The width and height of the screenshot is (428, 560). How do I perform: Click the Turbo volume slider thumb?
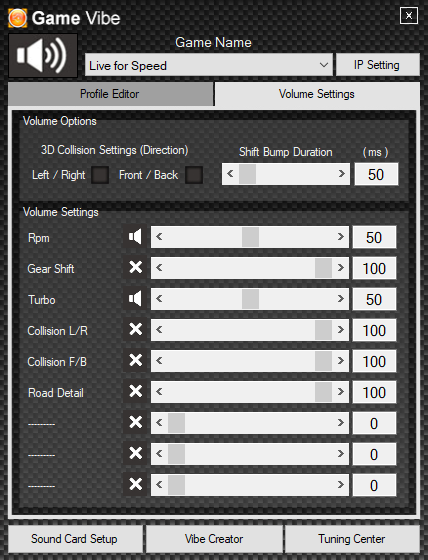click(250, 299)
